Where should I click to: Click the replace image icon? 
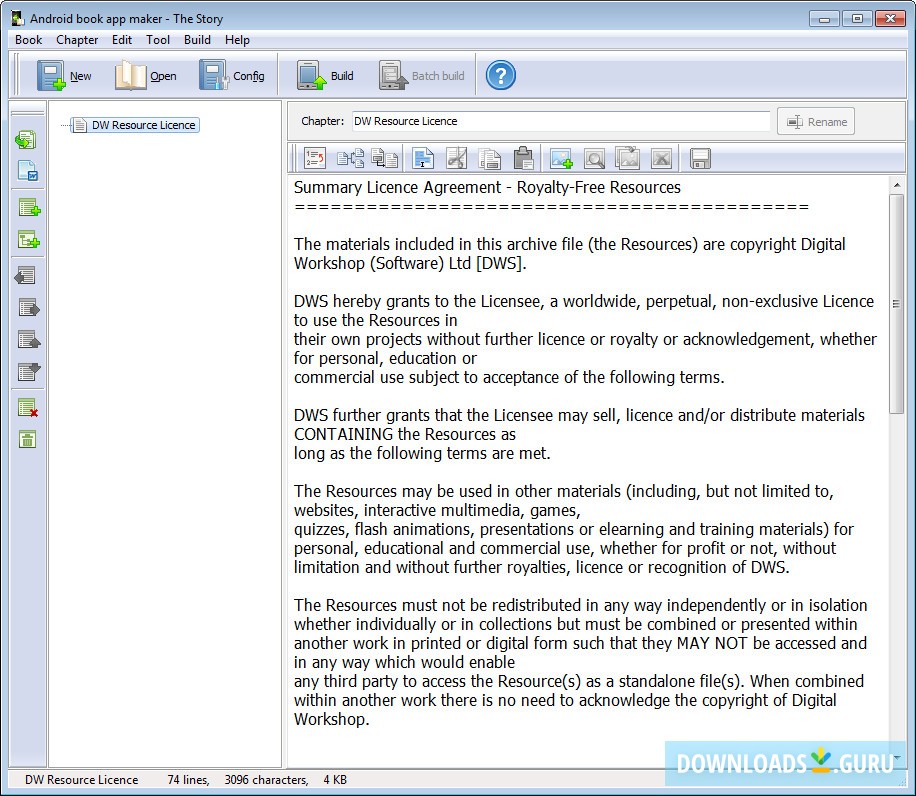tap(627, 158)
